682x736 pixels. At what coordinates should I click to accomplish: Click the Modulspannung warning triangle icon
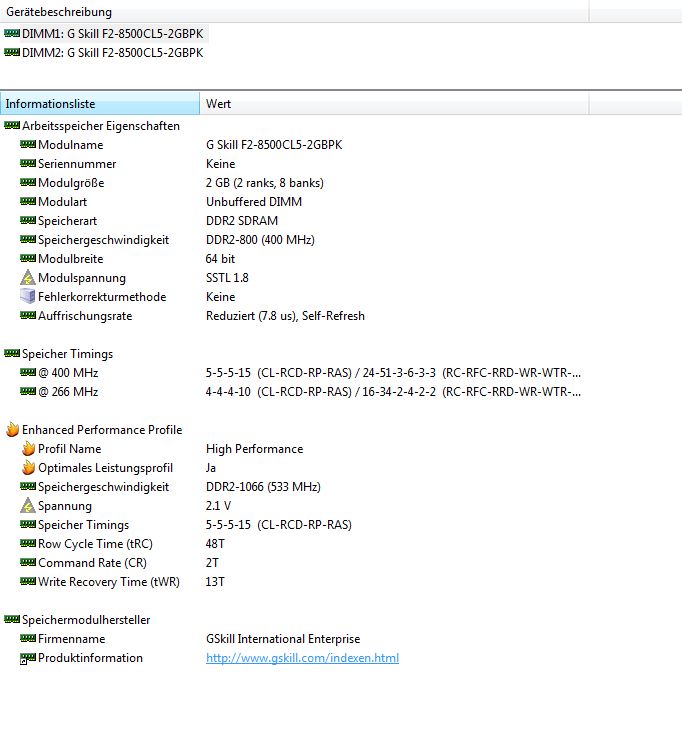coord(28,278)
